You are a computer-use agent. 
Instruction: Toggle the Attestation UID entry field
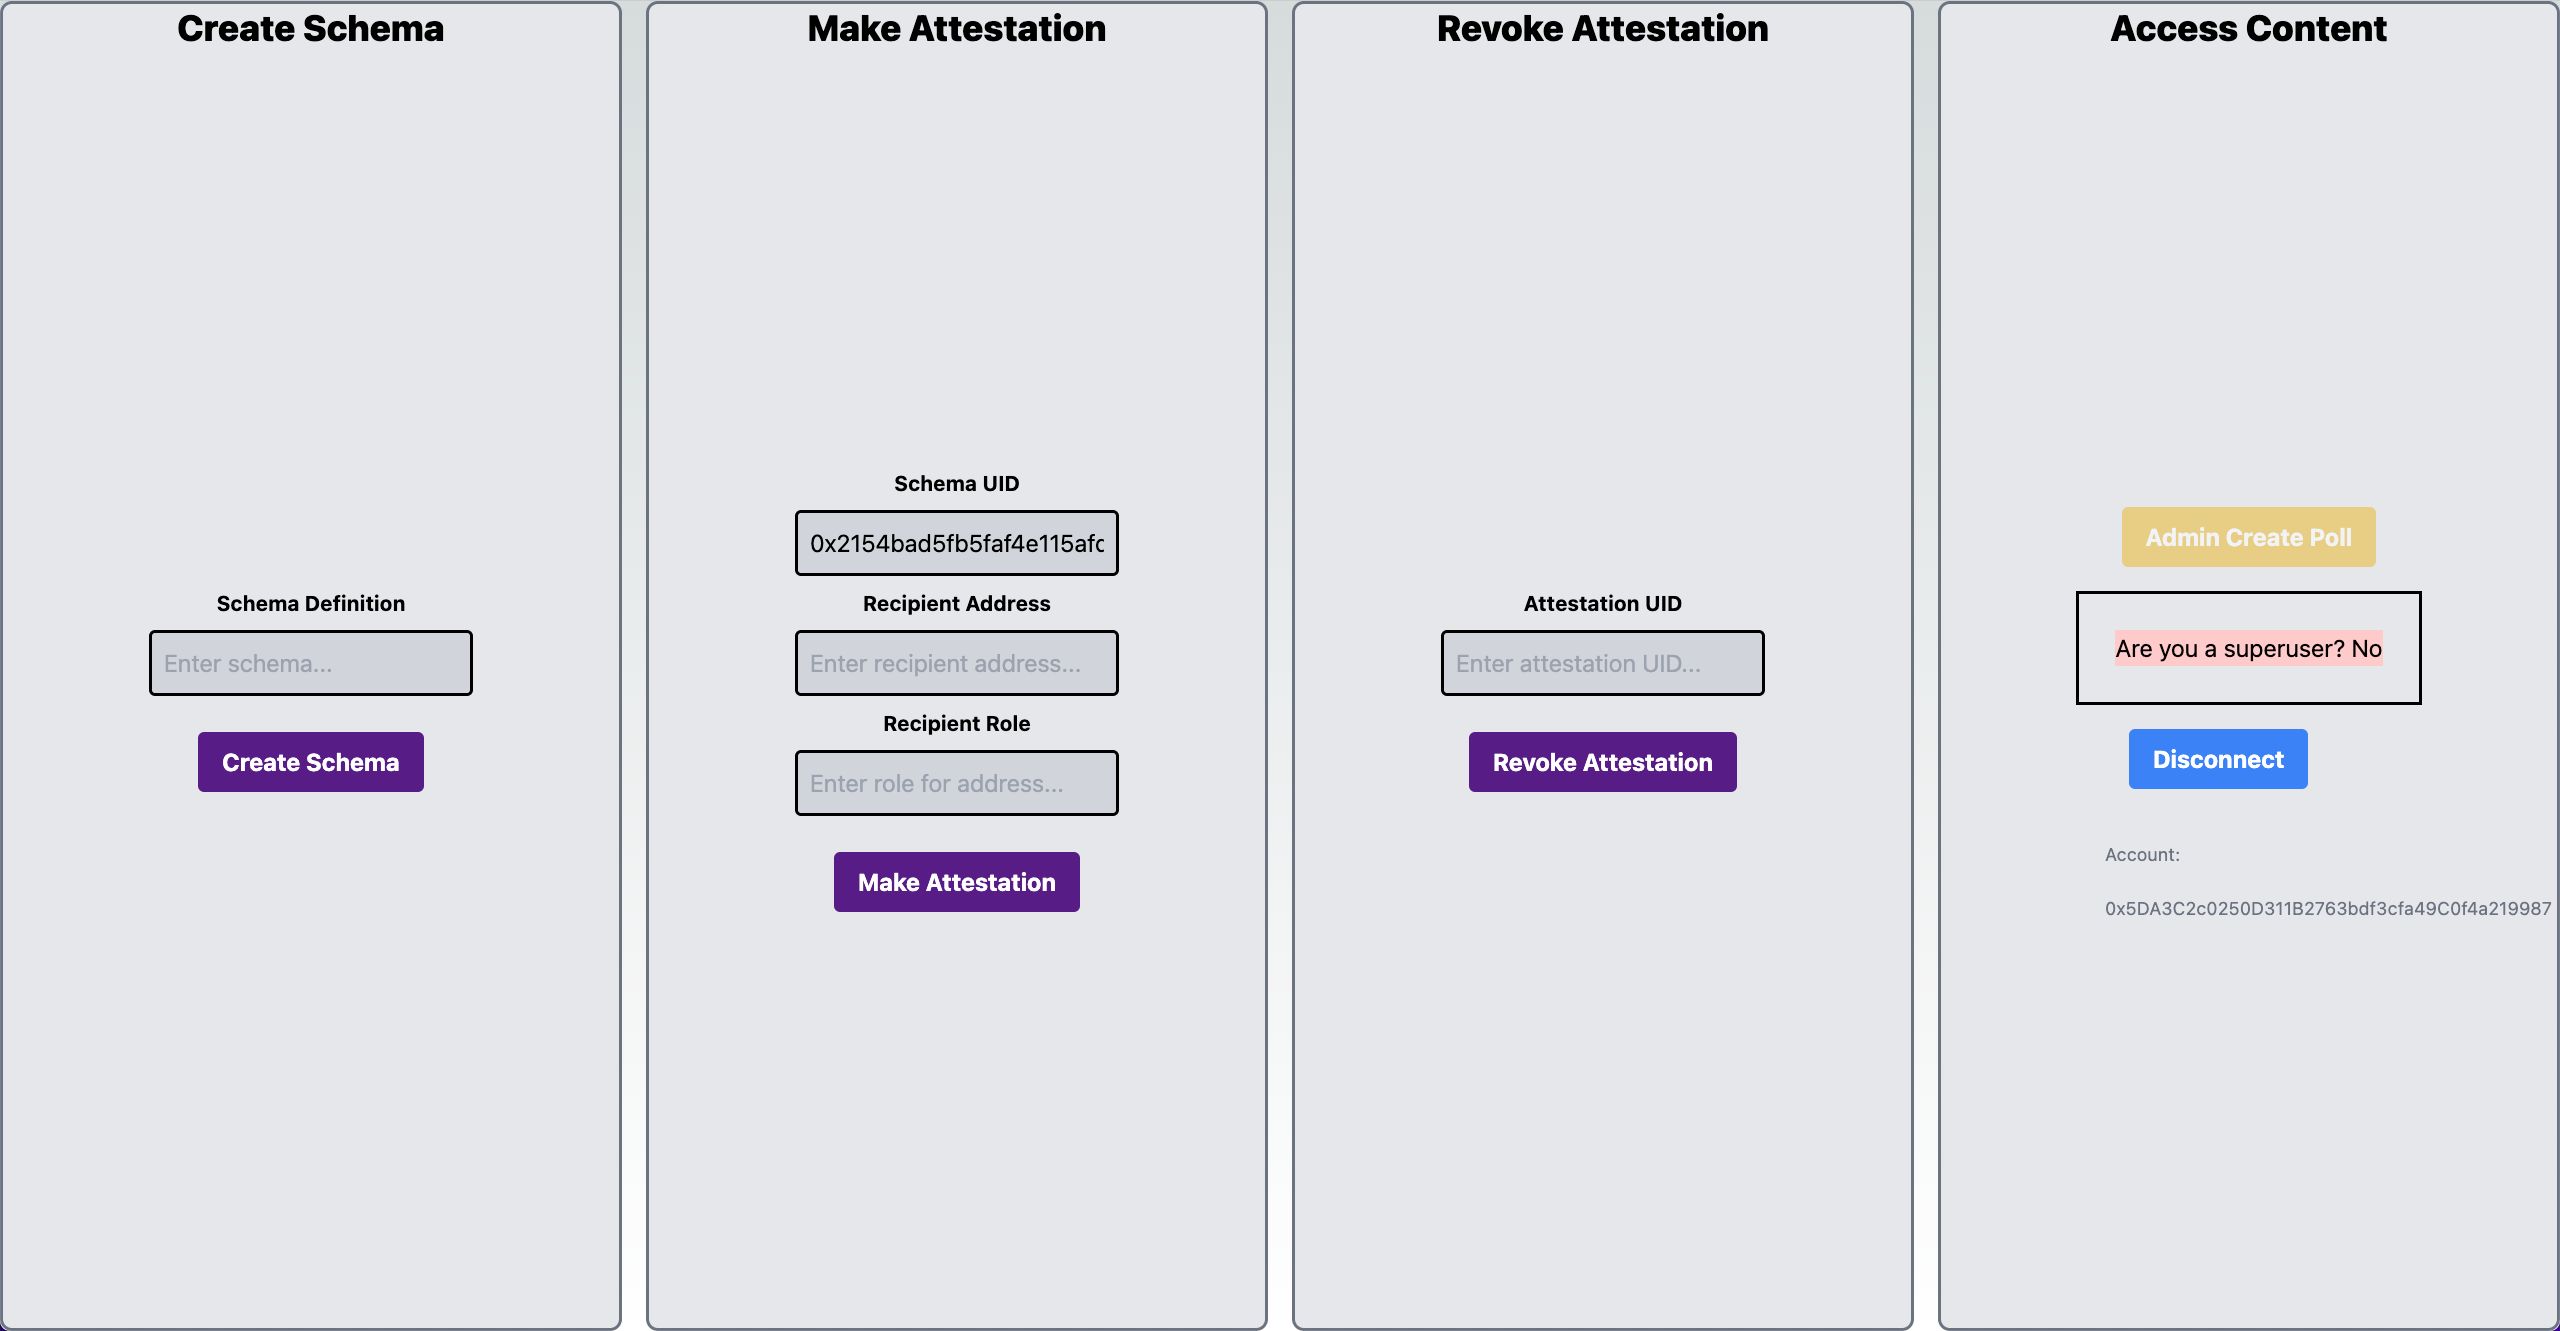tap(1602, 662)
